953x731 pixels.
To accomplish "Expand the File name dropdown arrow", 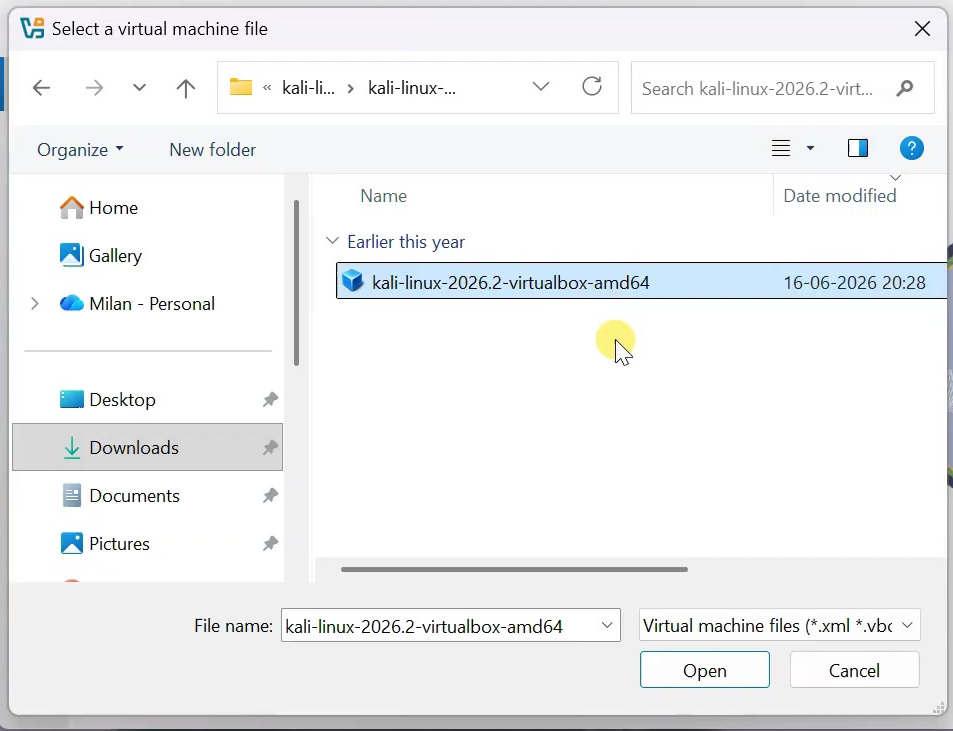I will point(607,625).
